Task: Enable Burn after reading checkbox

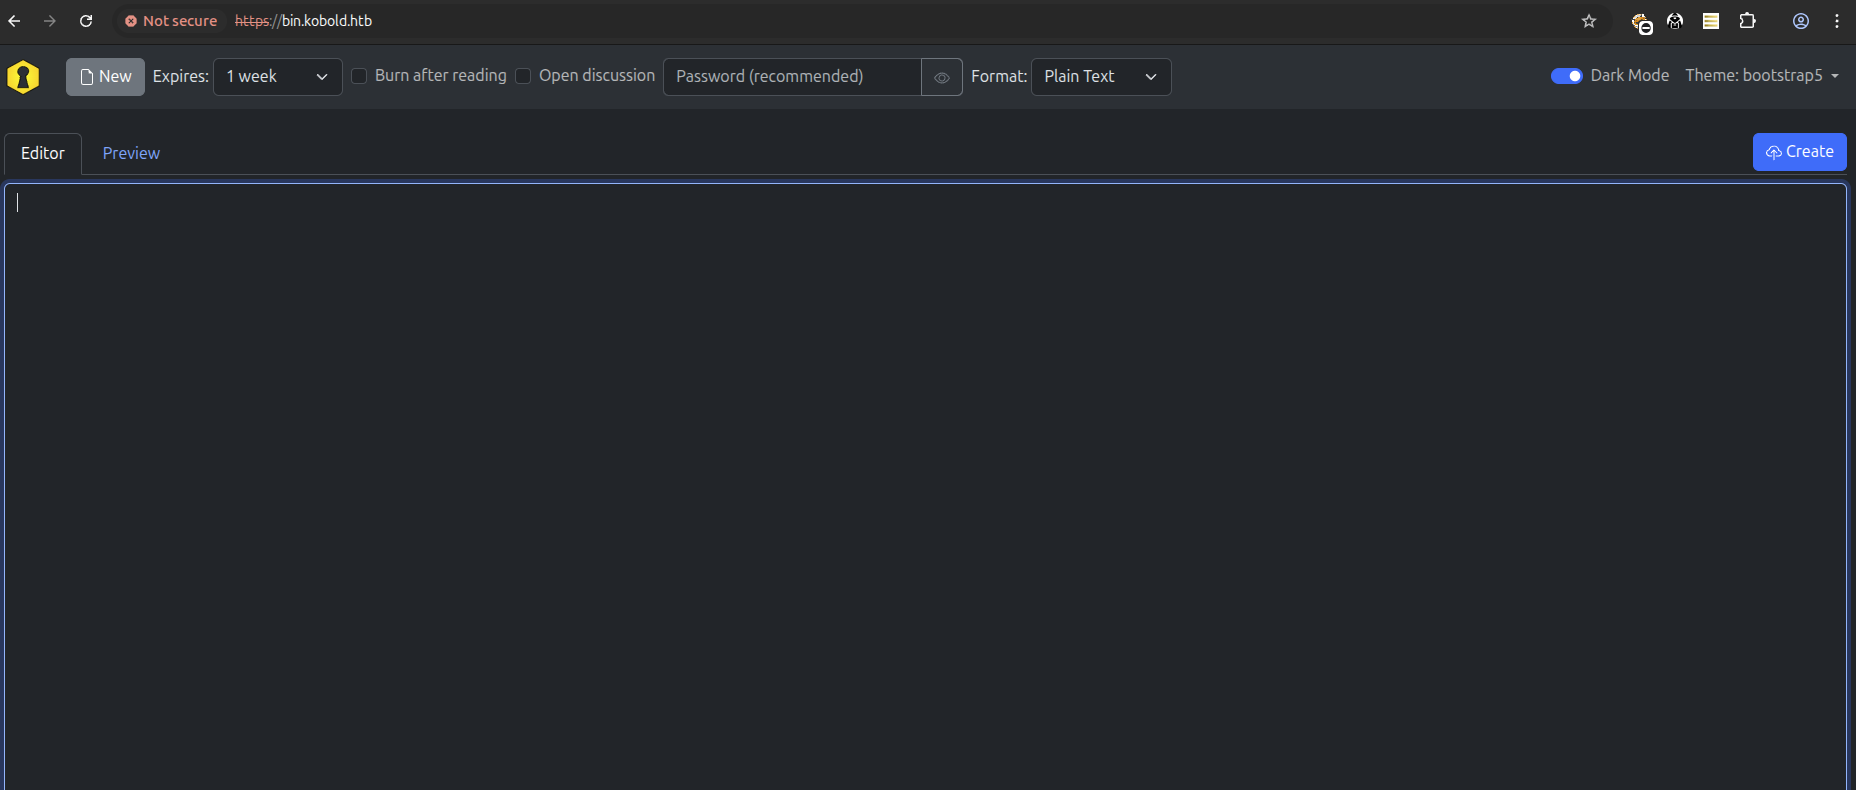Action: (359, 76)
